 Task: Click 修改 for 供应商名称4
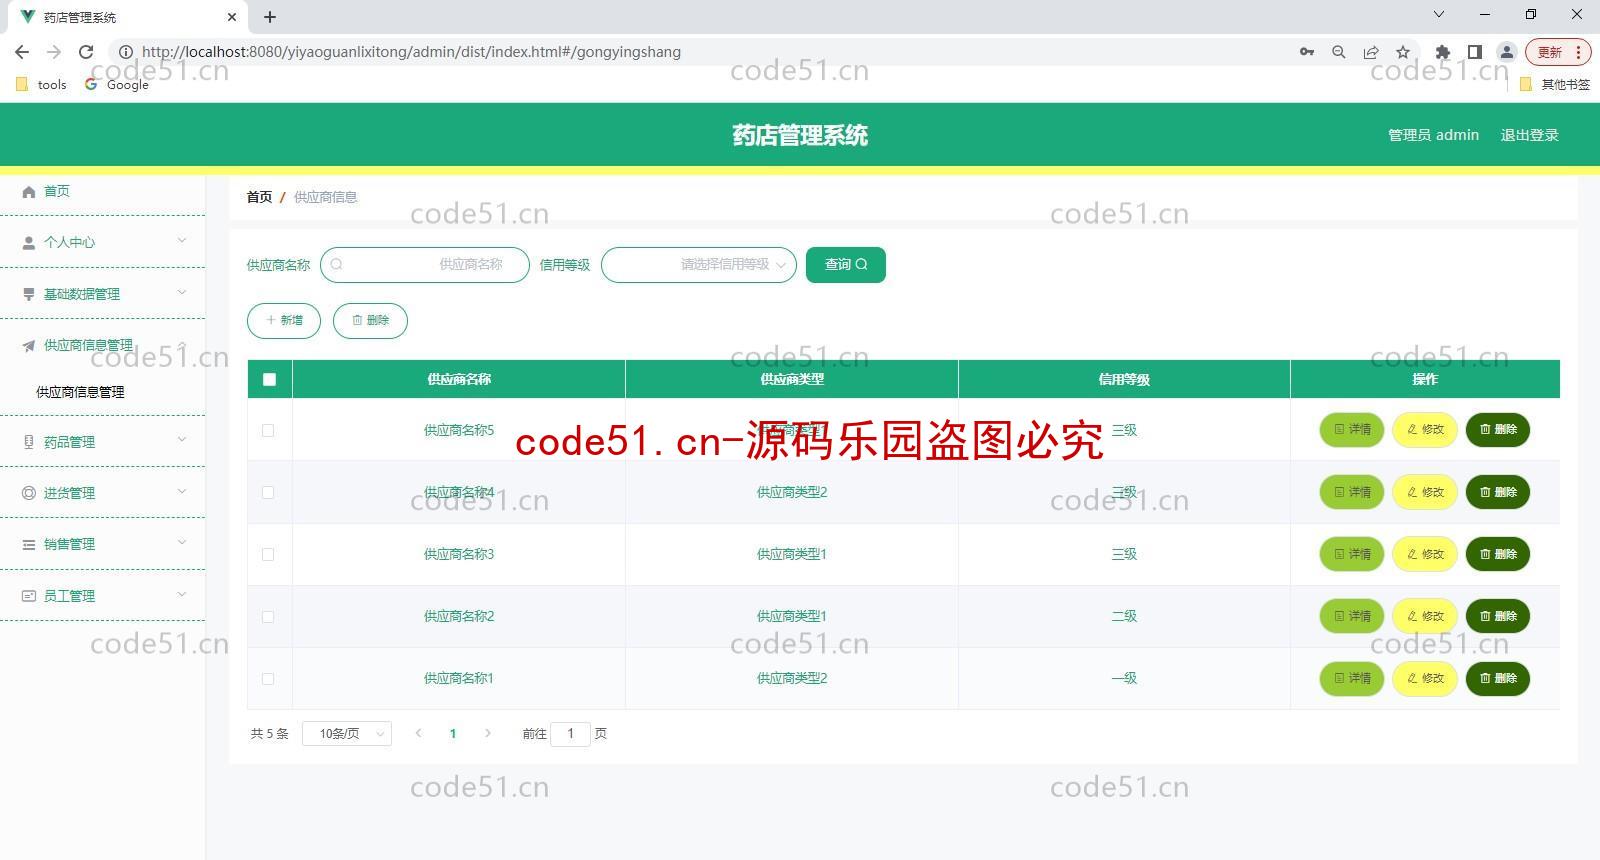(1425, 492)
